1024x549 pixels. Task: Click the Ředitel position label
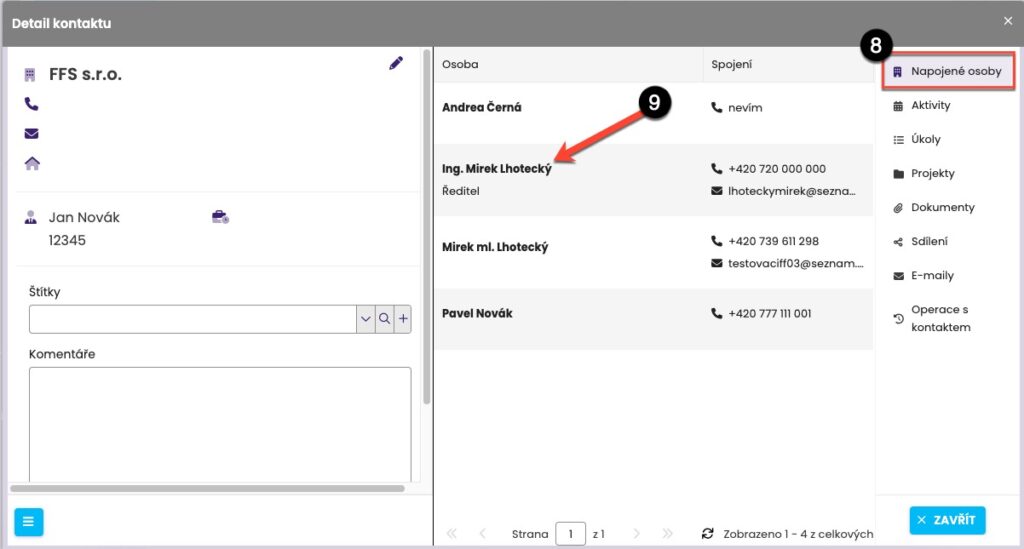(460, 191)
